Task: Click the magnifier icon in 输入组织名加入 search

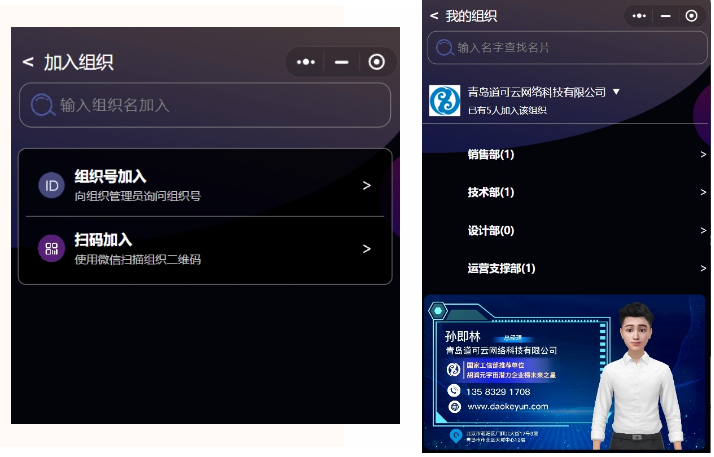Action: click(42, 105)
